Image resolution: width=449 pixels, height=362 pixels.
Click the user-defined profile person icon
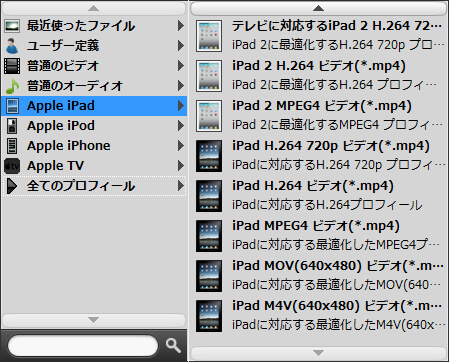pyautogui.click(x=12, y=46)
